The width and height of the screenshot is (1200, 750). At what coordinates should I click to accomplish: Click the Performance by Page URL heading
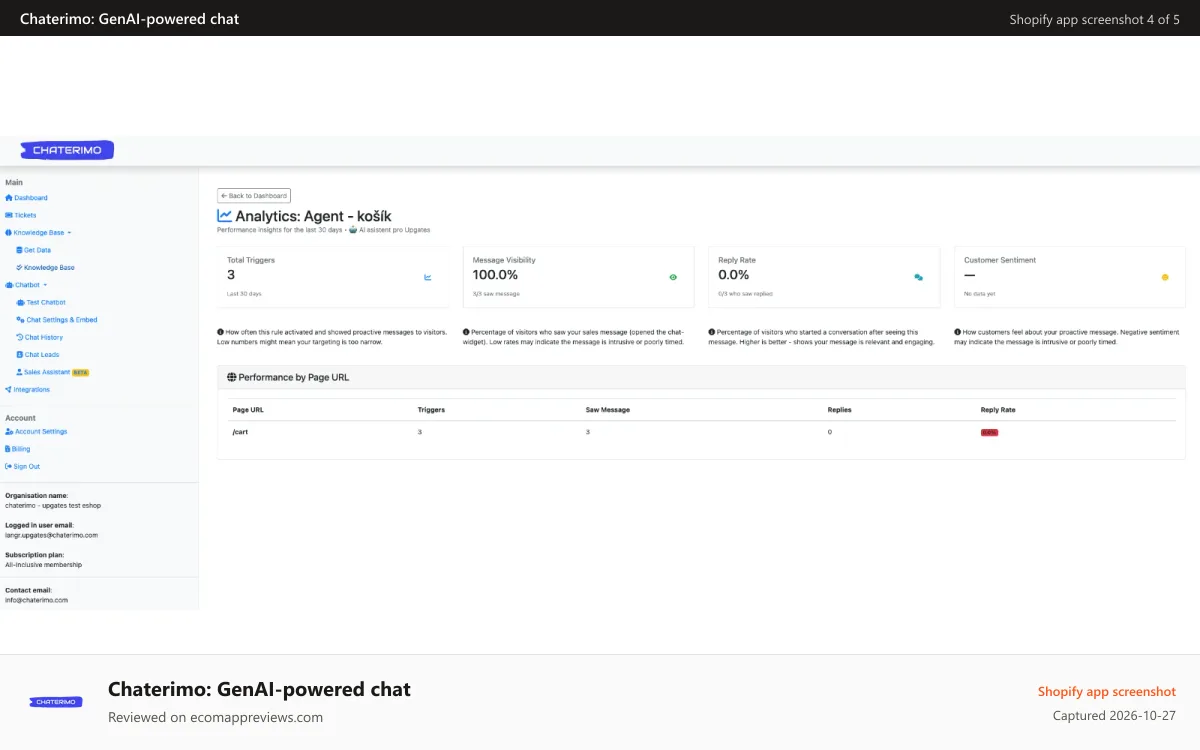[294, 378]
